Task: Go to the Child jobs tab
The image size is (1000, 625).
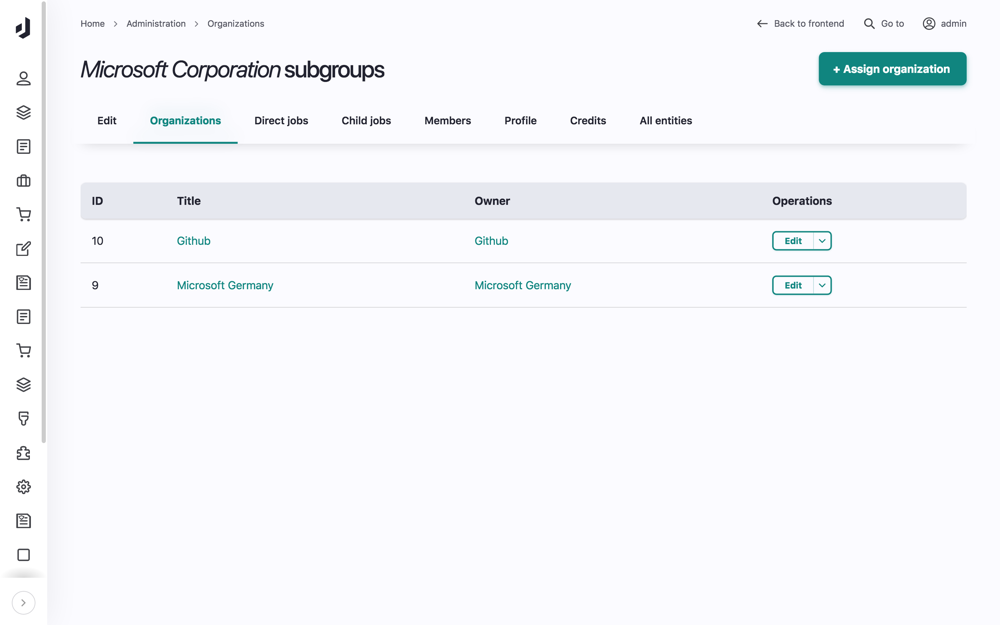Action: [x=366, y=121]
